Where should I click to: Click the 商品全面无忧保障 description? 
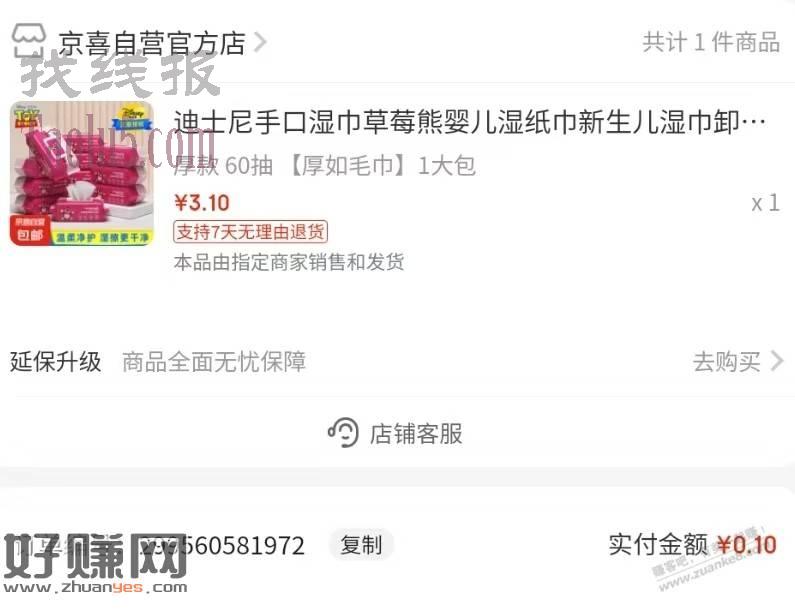[214, 362]
